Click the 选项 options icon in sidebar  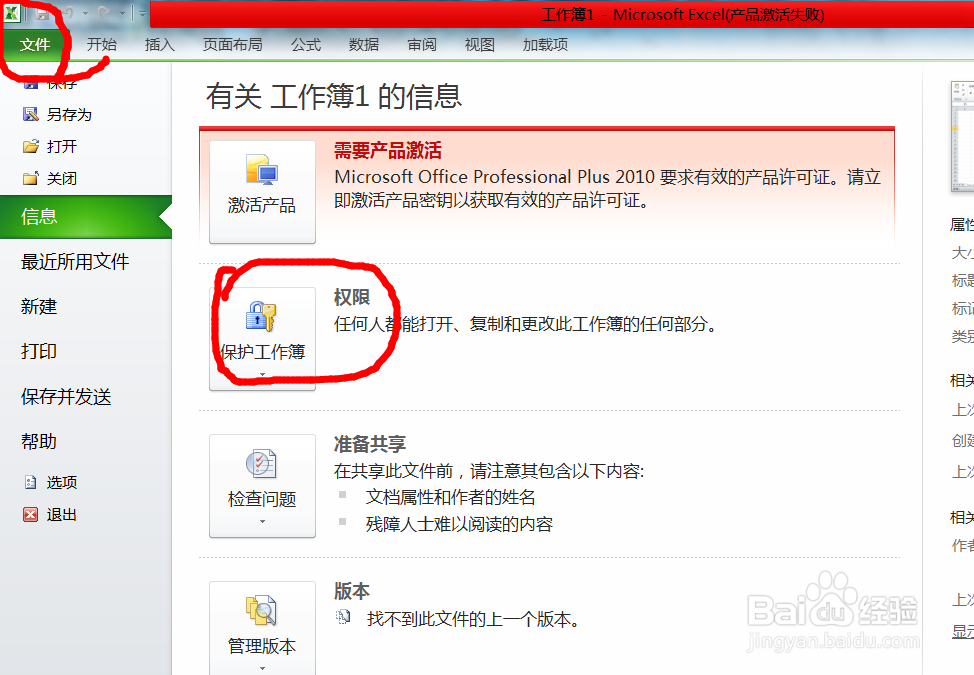coord(28,482)
